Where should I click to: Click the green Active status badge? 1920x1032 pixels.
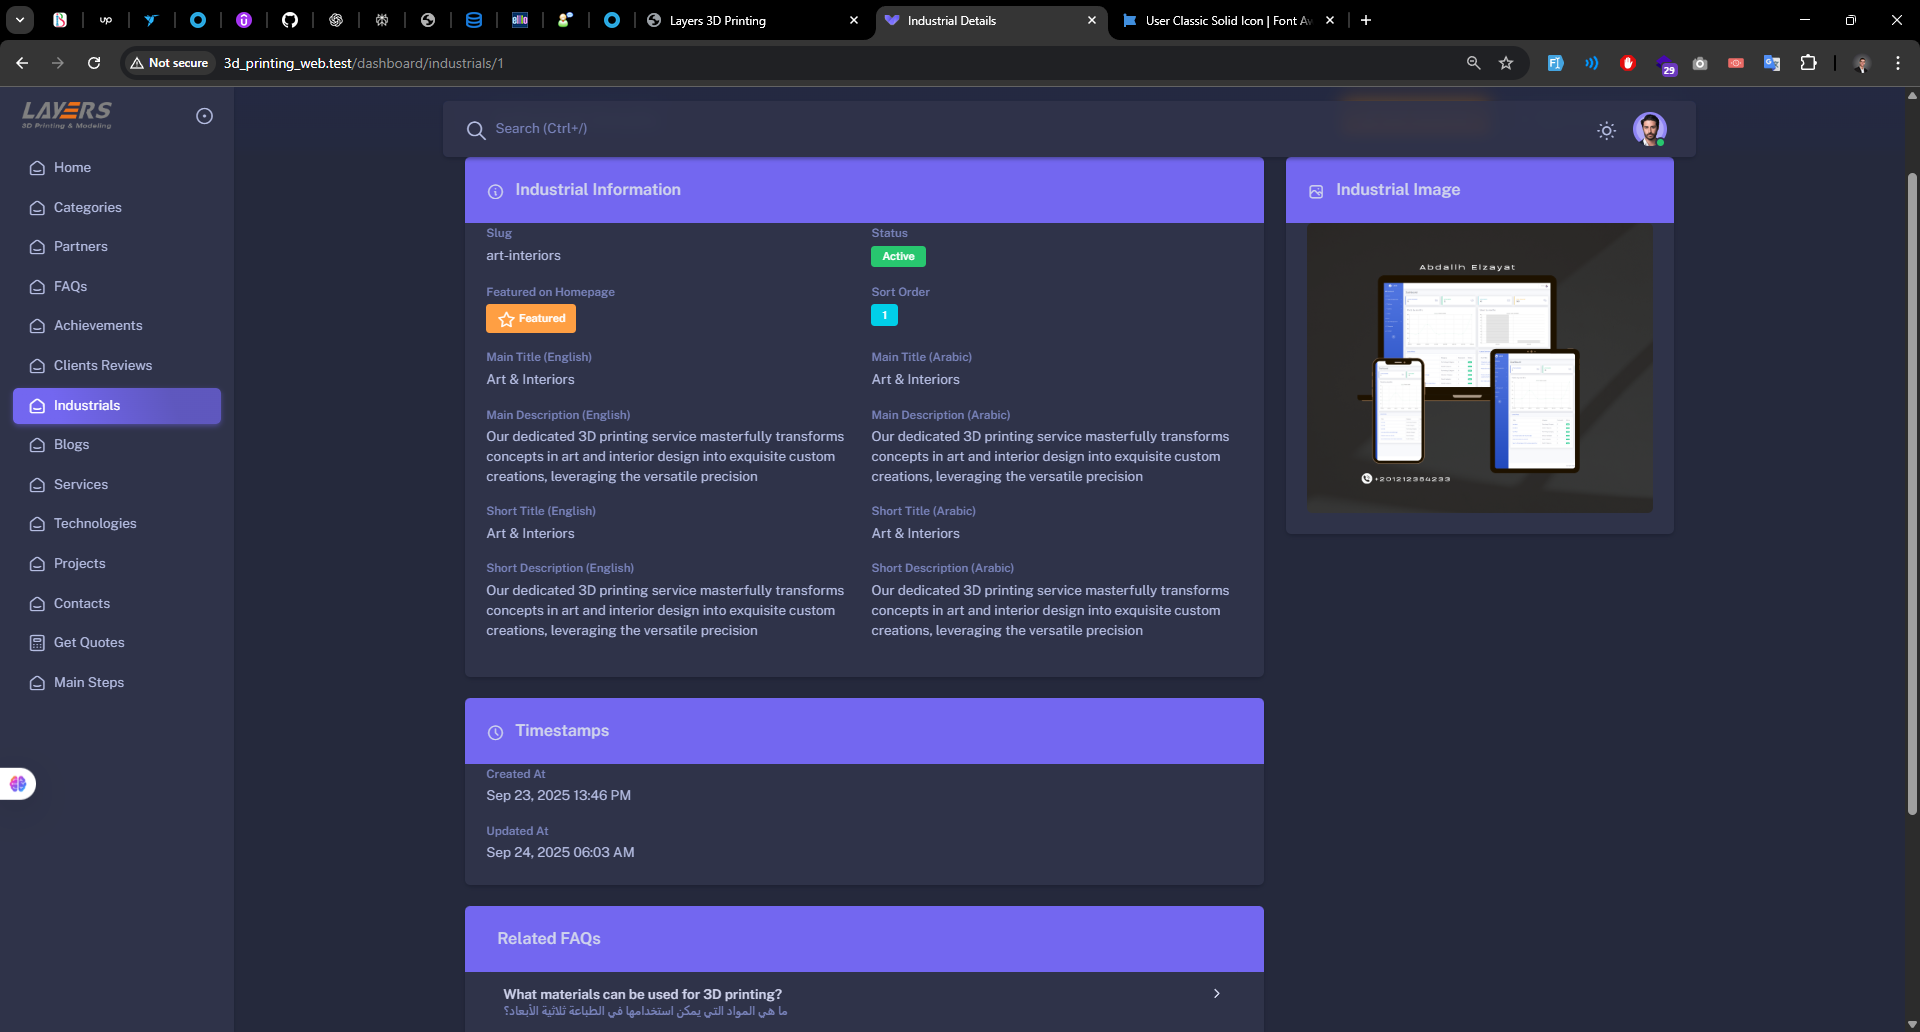point(898,256)
